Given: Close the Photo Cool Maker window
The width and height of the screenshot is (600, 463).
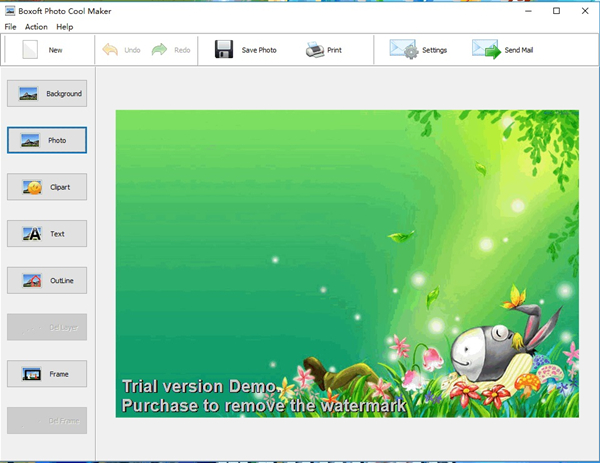Looking at the screenshot, I should tap(585, 11).
